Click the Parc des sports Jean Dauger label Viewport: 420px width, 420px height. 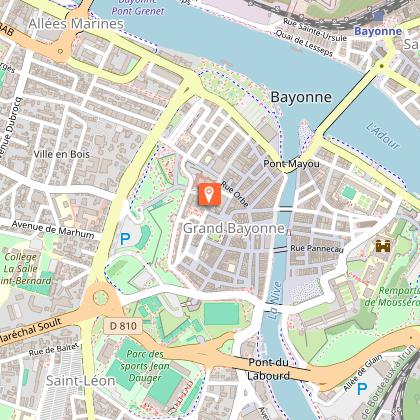[145, 366]
